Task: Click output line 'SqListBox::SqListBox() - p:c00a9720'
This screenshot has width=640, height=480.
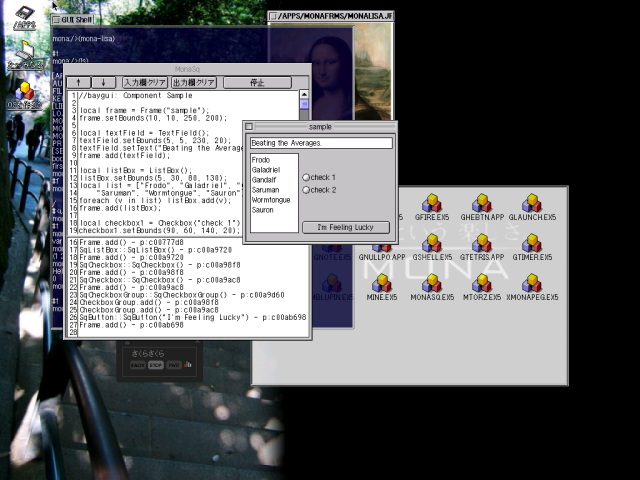Action: (x=156, y=250)
